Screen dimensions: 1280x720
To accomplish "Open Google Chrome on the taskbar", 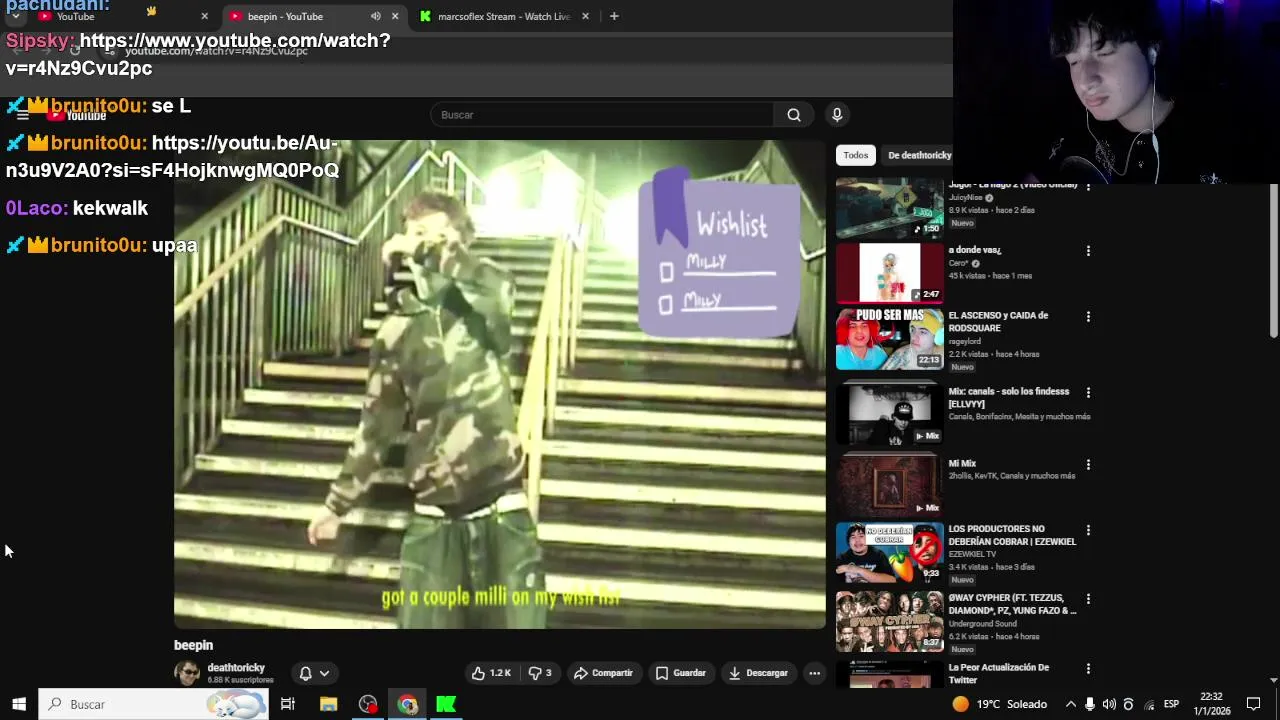I will 407,704.
